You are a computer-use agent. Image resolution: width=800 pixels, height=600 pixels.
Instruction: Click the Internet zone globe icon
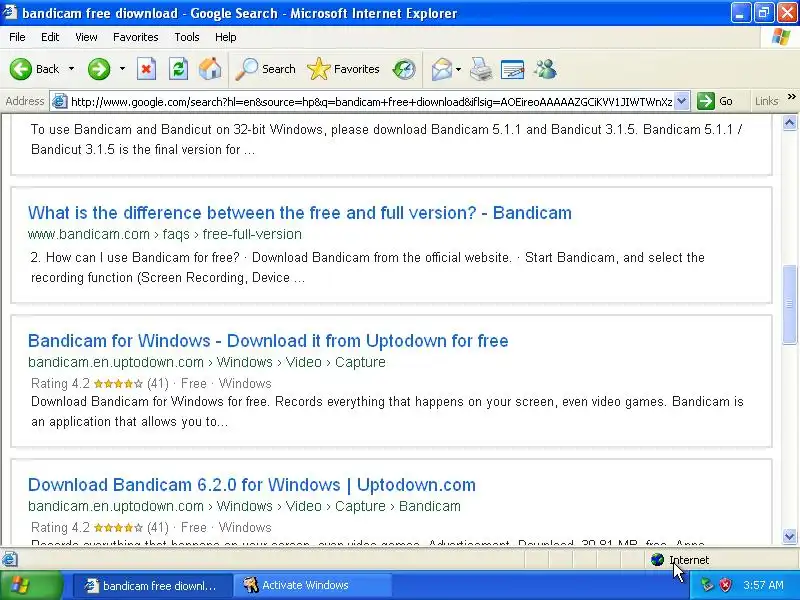click(657, 560)
